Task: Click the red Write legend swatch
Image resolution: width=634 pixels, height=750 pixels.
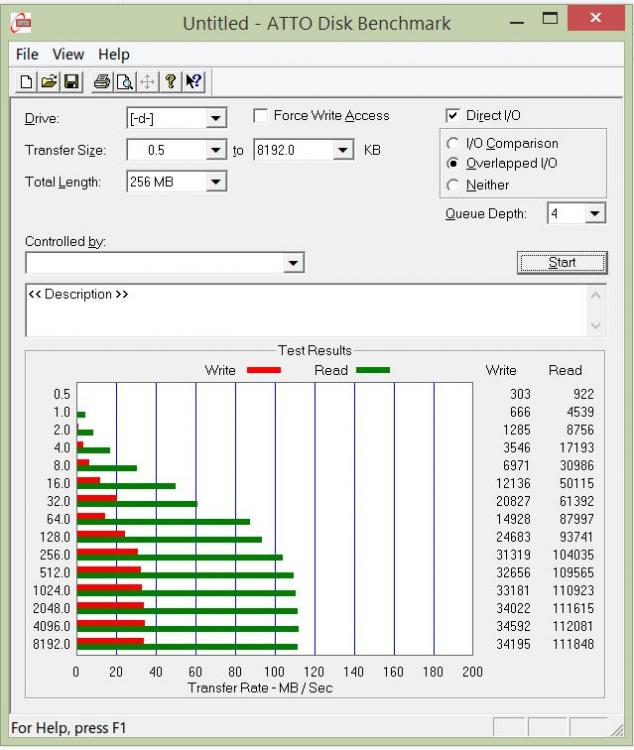Action: pyautogui.click(x=264, y=370)
